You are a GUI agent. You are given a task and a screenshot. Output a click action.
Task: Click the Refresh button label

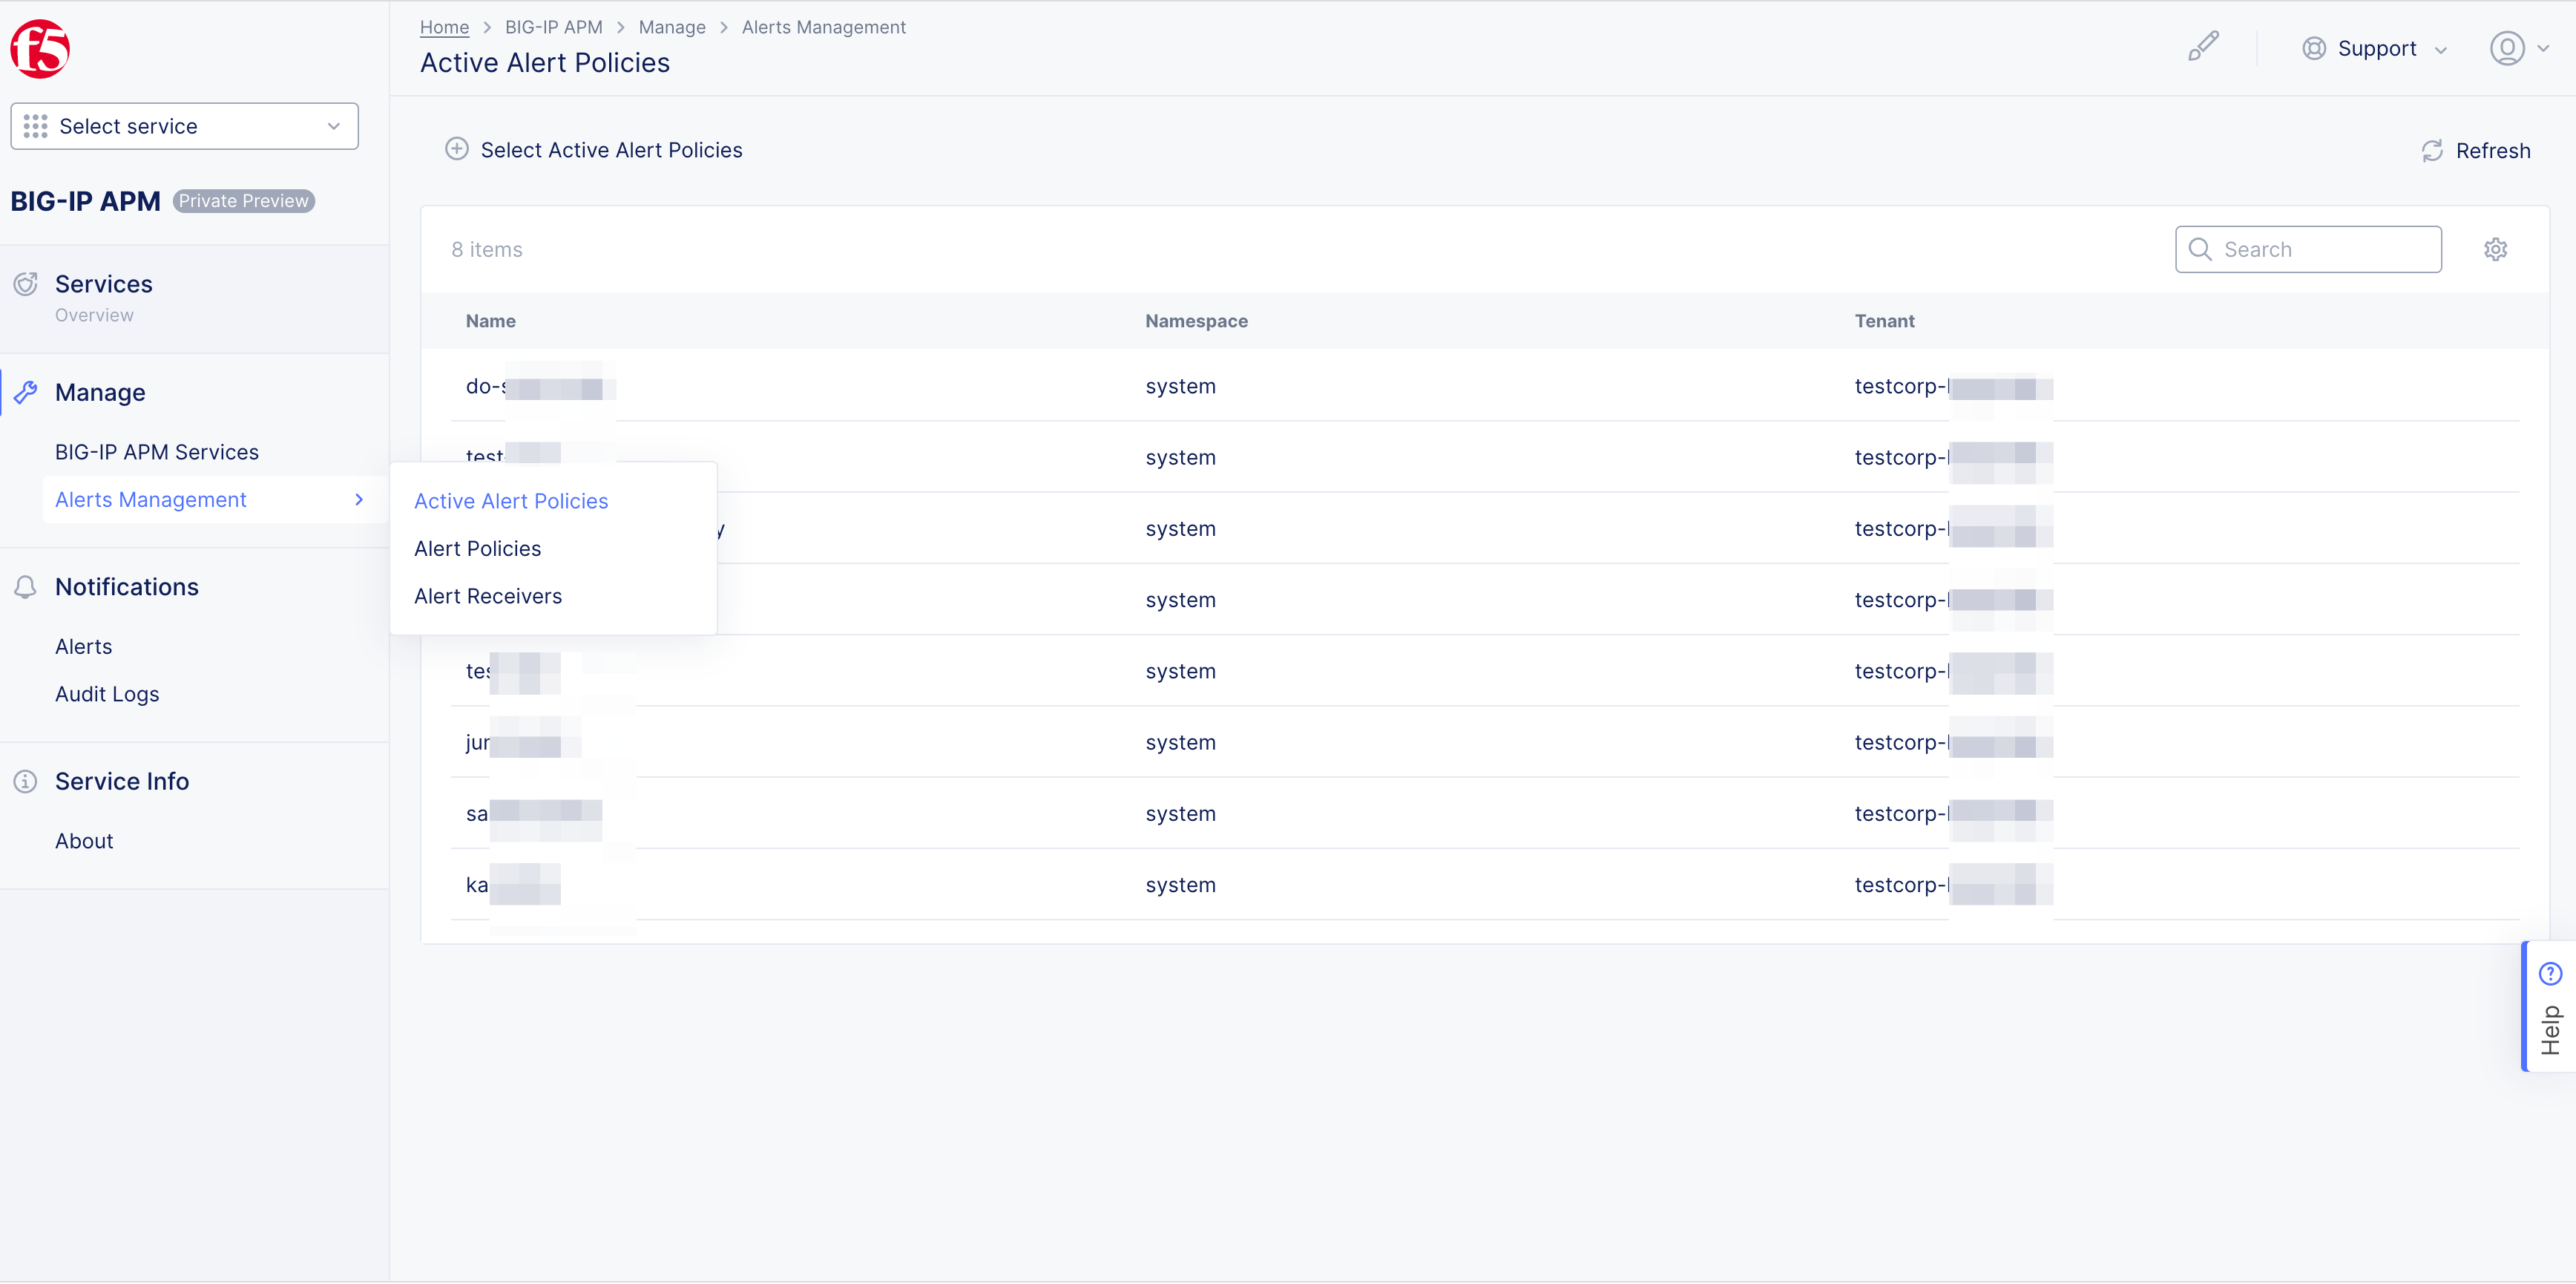[2493, 150]
